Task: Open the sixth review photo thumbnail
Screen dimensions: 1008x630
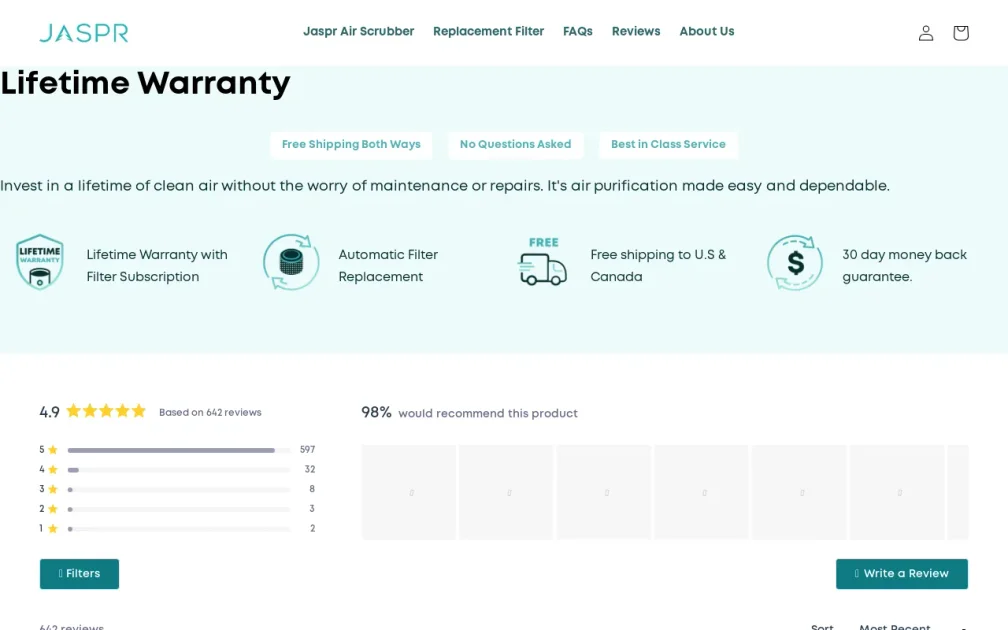Action: tap(897, 492)
